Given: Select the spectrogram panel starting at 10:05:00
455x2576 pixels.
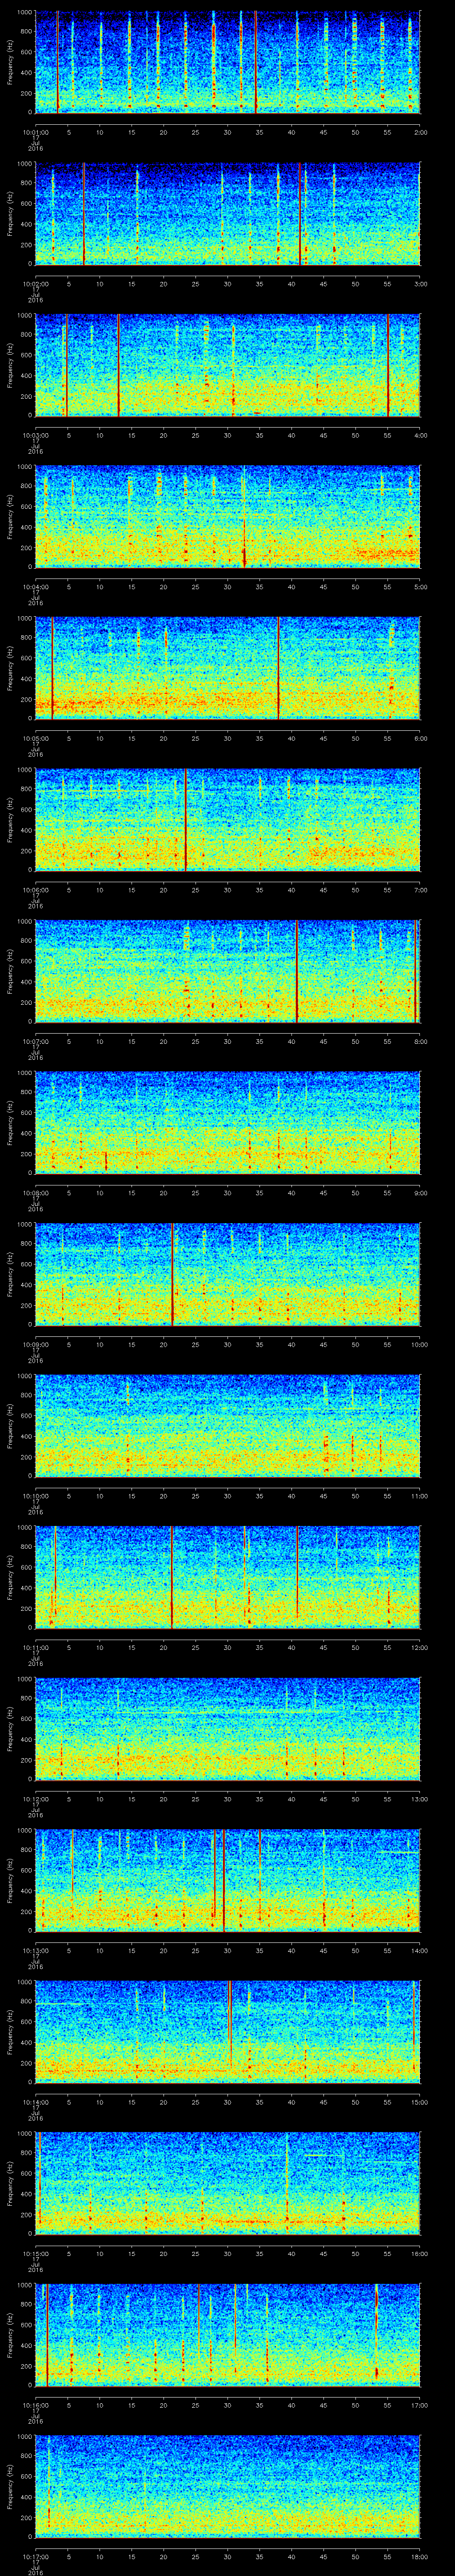Looking at the screenshot, I should (228, 668).
